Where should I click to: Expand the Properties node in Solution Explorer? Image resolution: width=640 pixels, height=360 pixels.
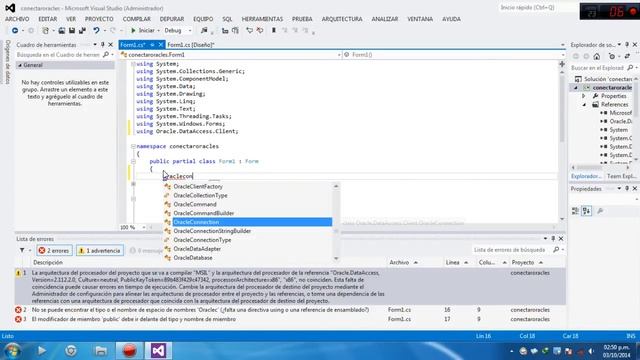(584, 96)
